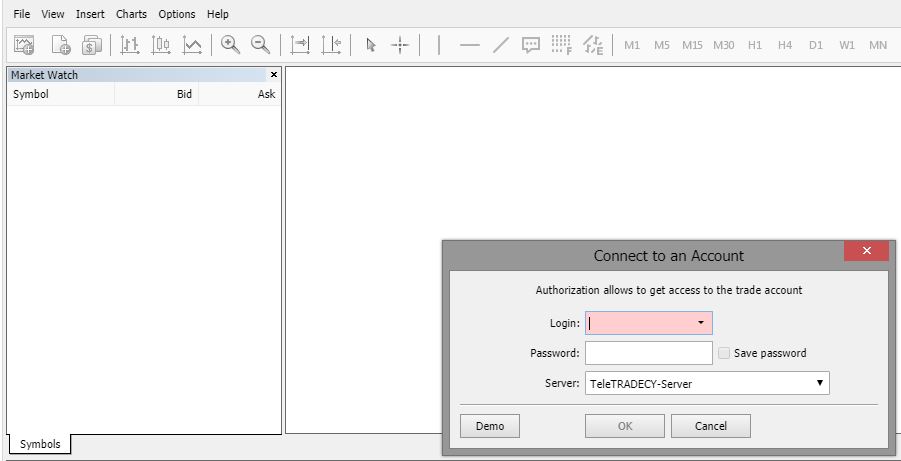Set timeframe to MN
Screen dimensions: 901x461
point(878,45)
